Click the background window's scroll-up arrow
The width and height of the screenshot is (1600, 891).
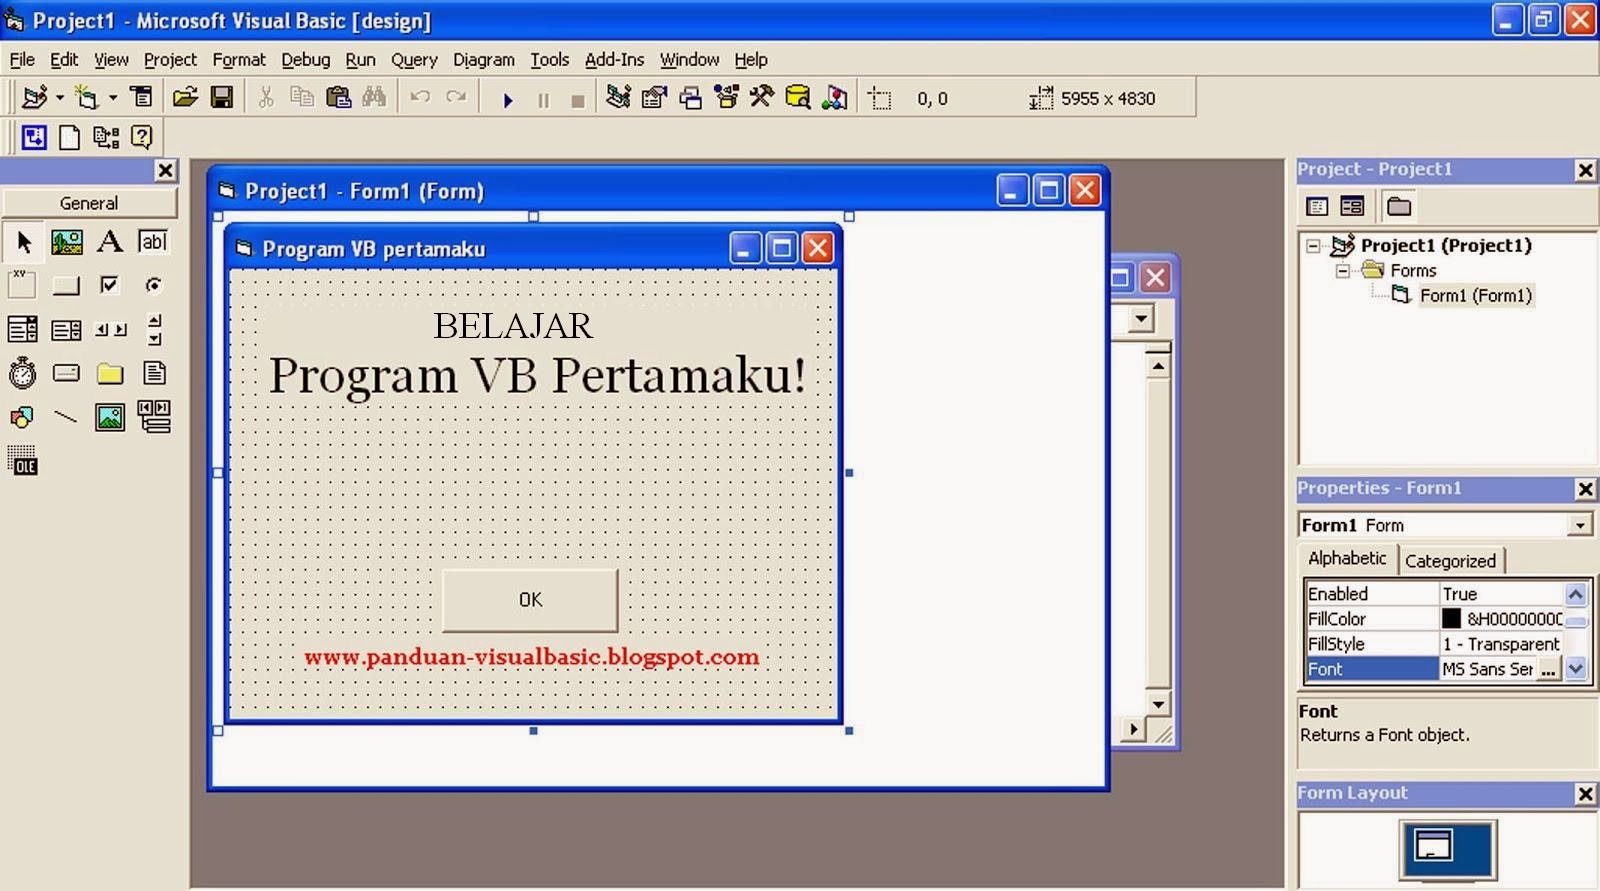pyautogui.click(x=1158, y=366)
